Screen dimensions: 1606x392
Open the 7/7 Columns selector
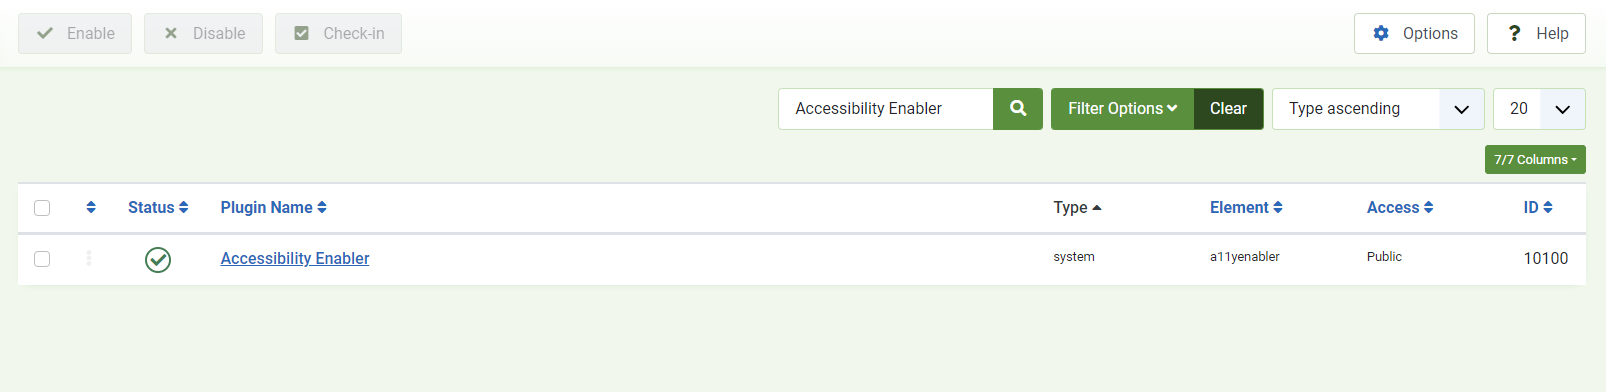click(1535, 160)
